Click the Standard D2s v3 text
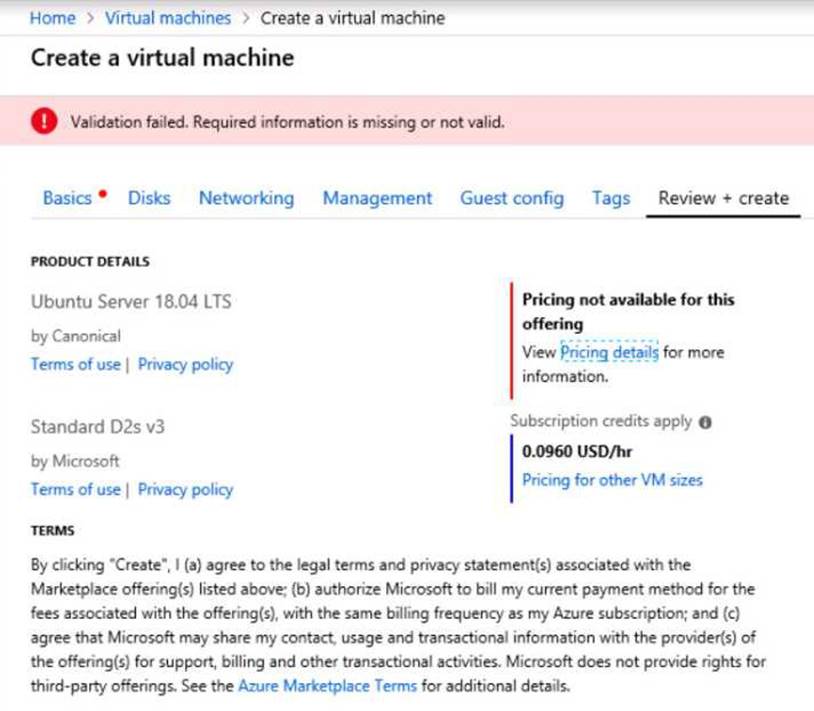The width and height of the screenshot is (814, 711). click(98, 427)
